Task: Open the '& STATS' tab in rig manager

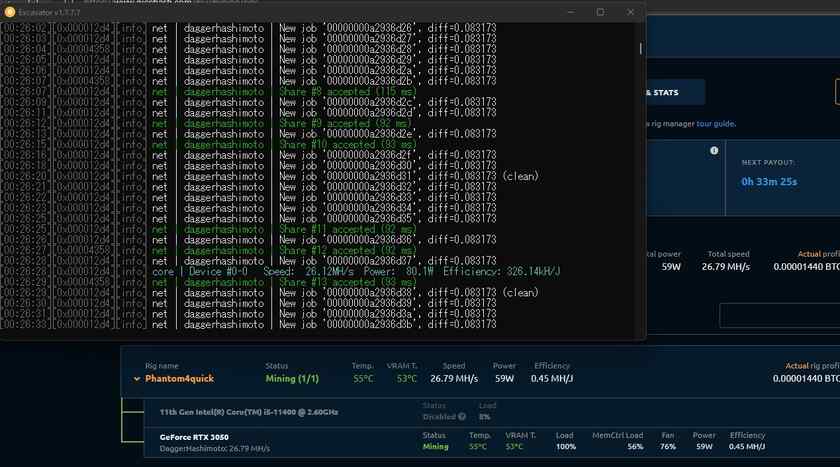Action: coord(675,93)
